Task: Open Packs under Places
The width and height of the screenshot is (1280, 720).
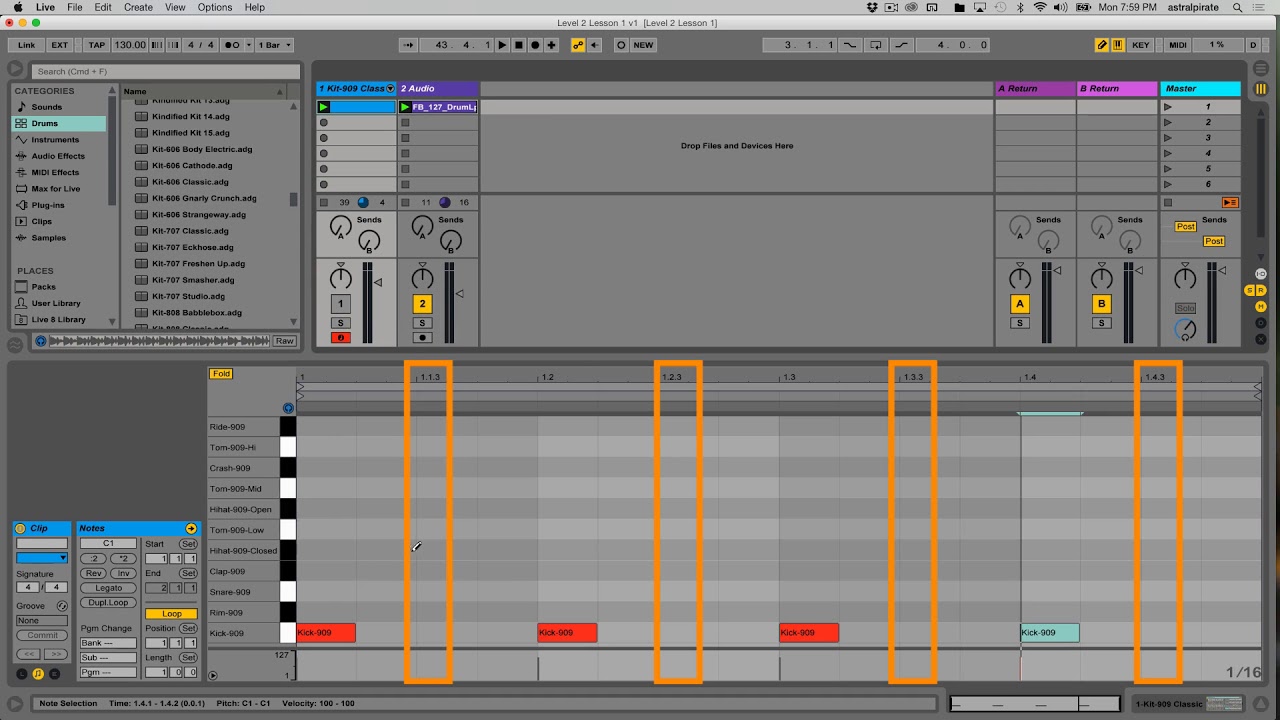Action: (43, 287)
